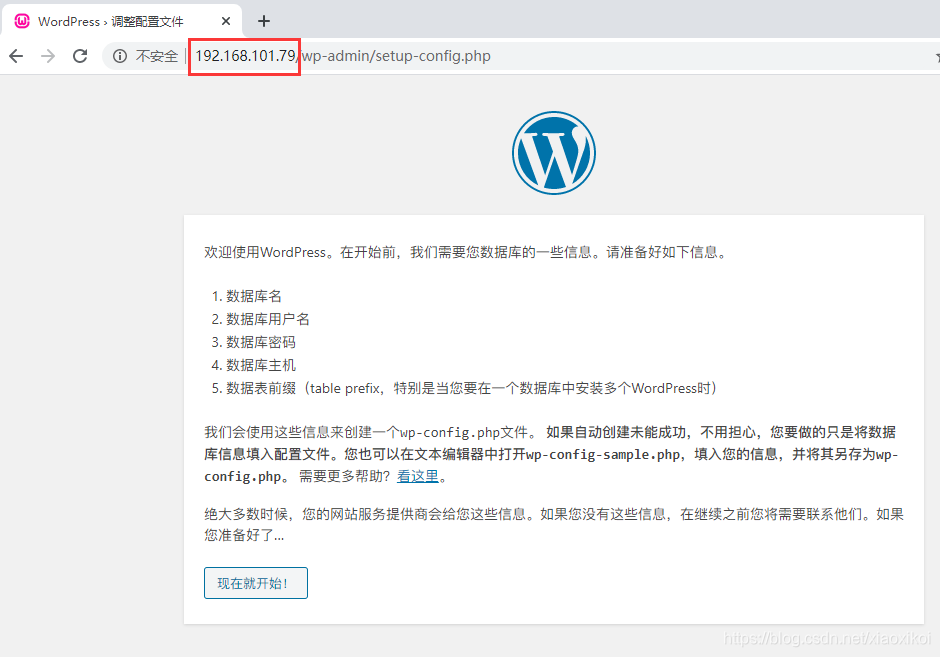Reload the page with the refresh icon
This screenshot has height=657, width=940.
tap(80, 56)
